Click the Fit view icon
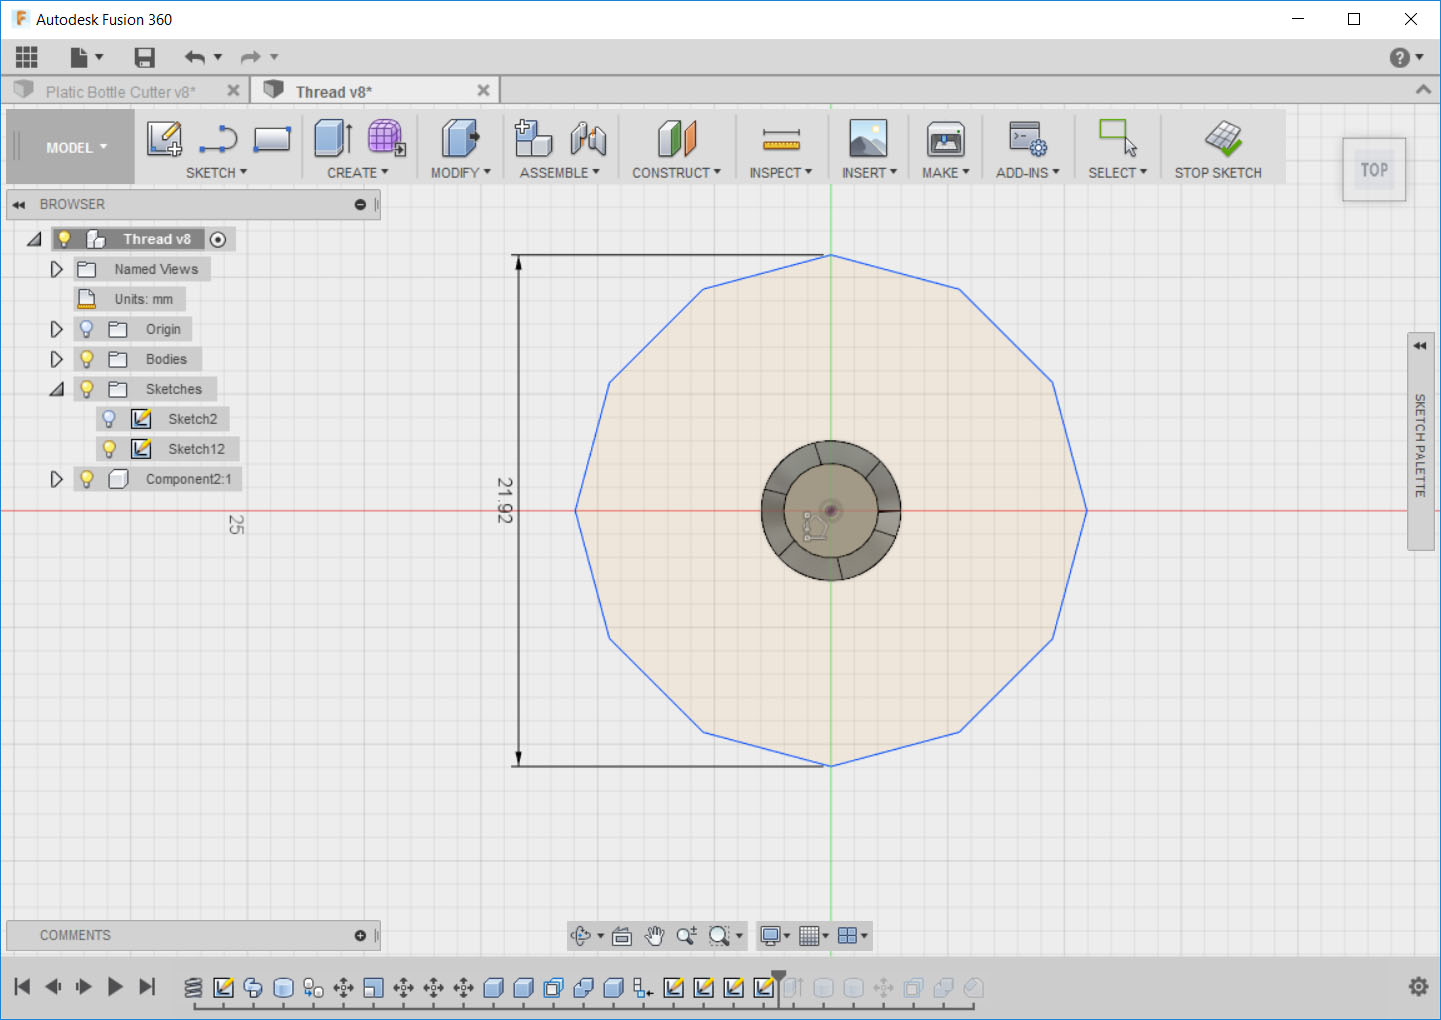Viewport: 1441px width, 1020px height. click(622, 935)
